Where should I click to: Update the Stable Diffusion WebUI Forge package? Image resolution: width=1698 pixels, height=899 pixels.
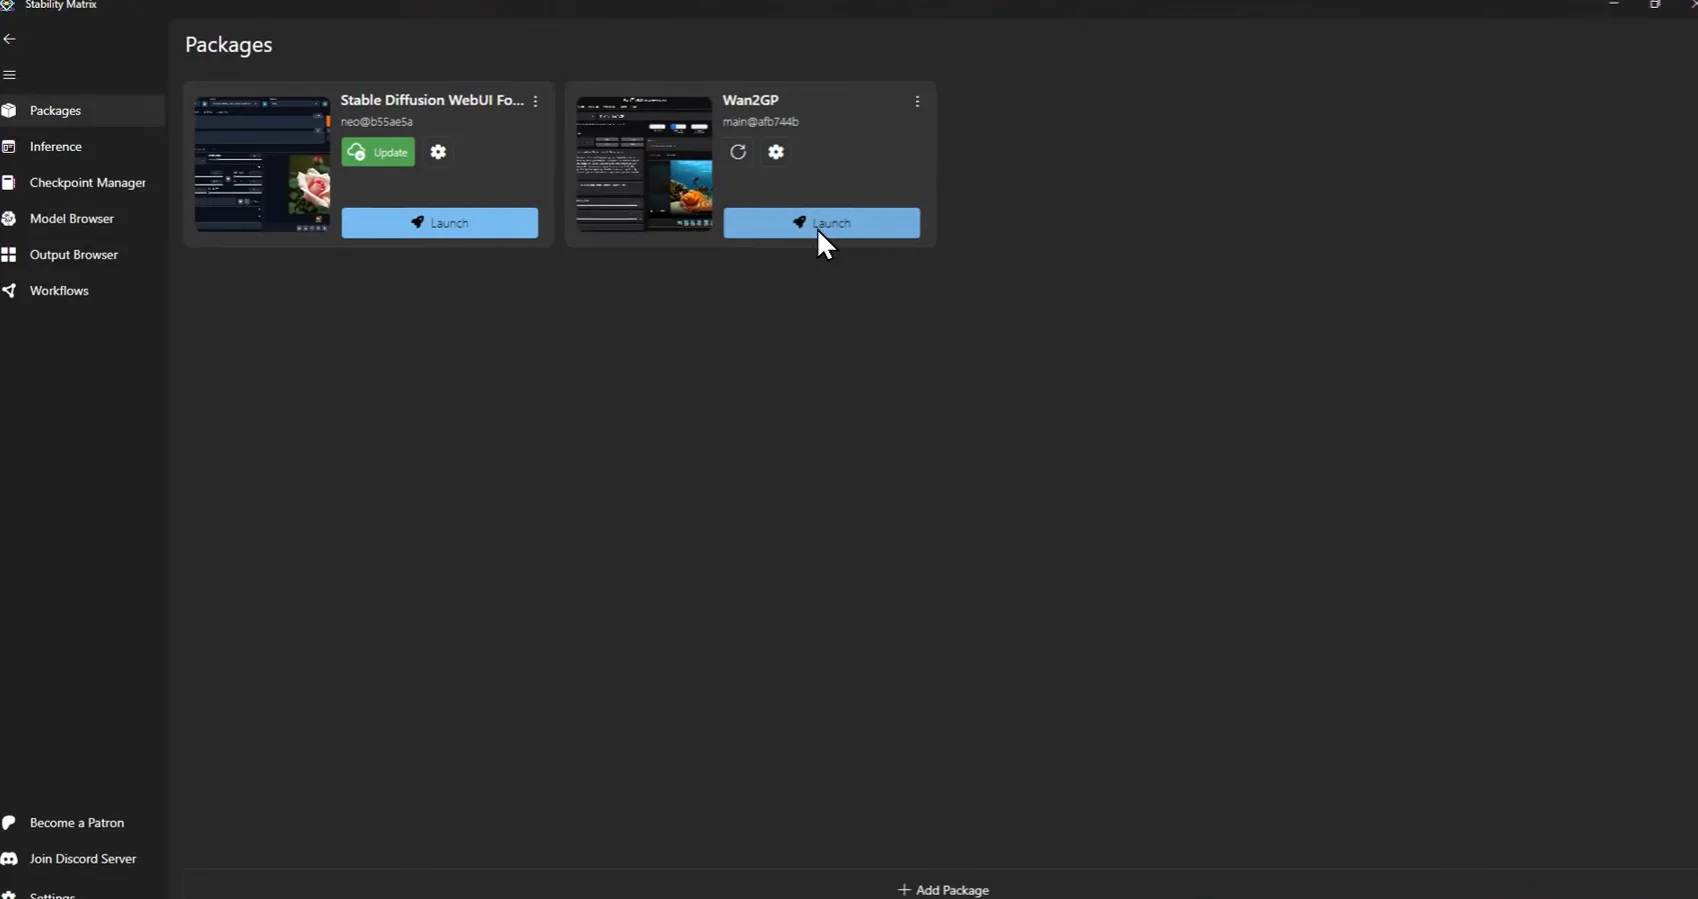point(378,152)
